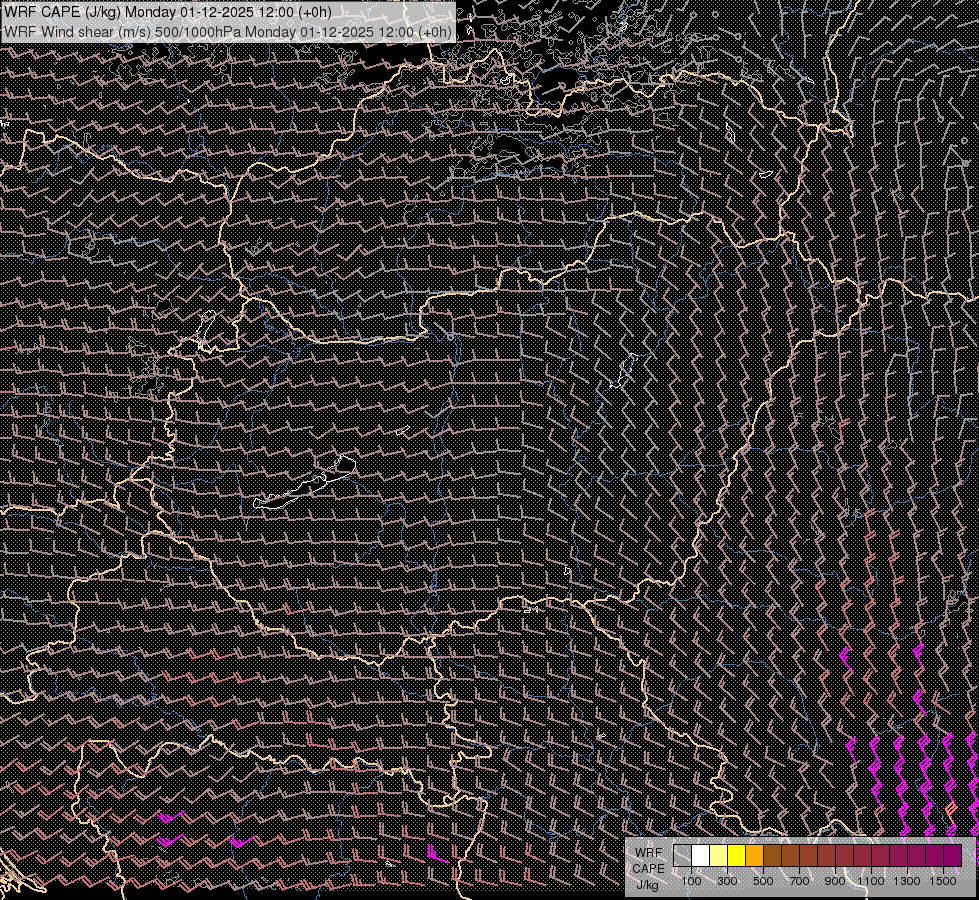Viewport: 979px width, 900px height.
Task: Select the pale yellow CAPE legend swatch
Action: (x=719, y=855)
